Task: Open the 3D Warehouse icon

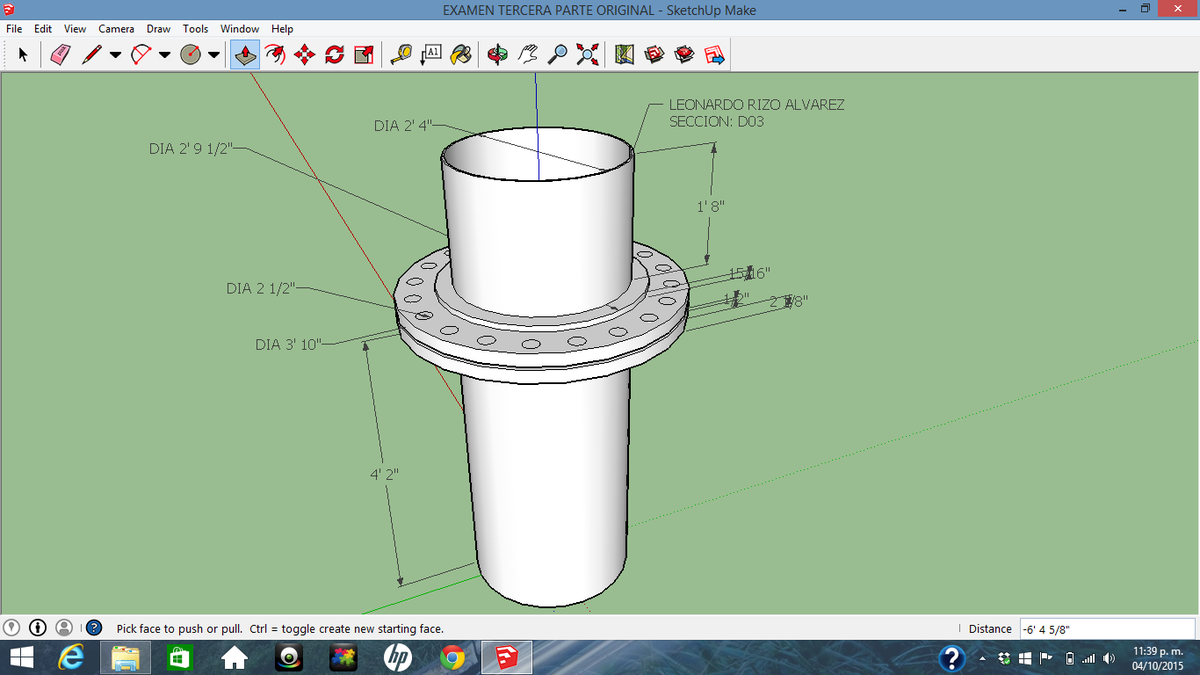Action: tap(655, 54)
